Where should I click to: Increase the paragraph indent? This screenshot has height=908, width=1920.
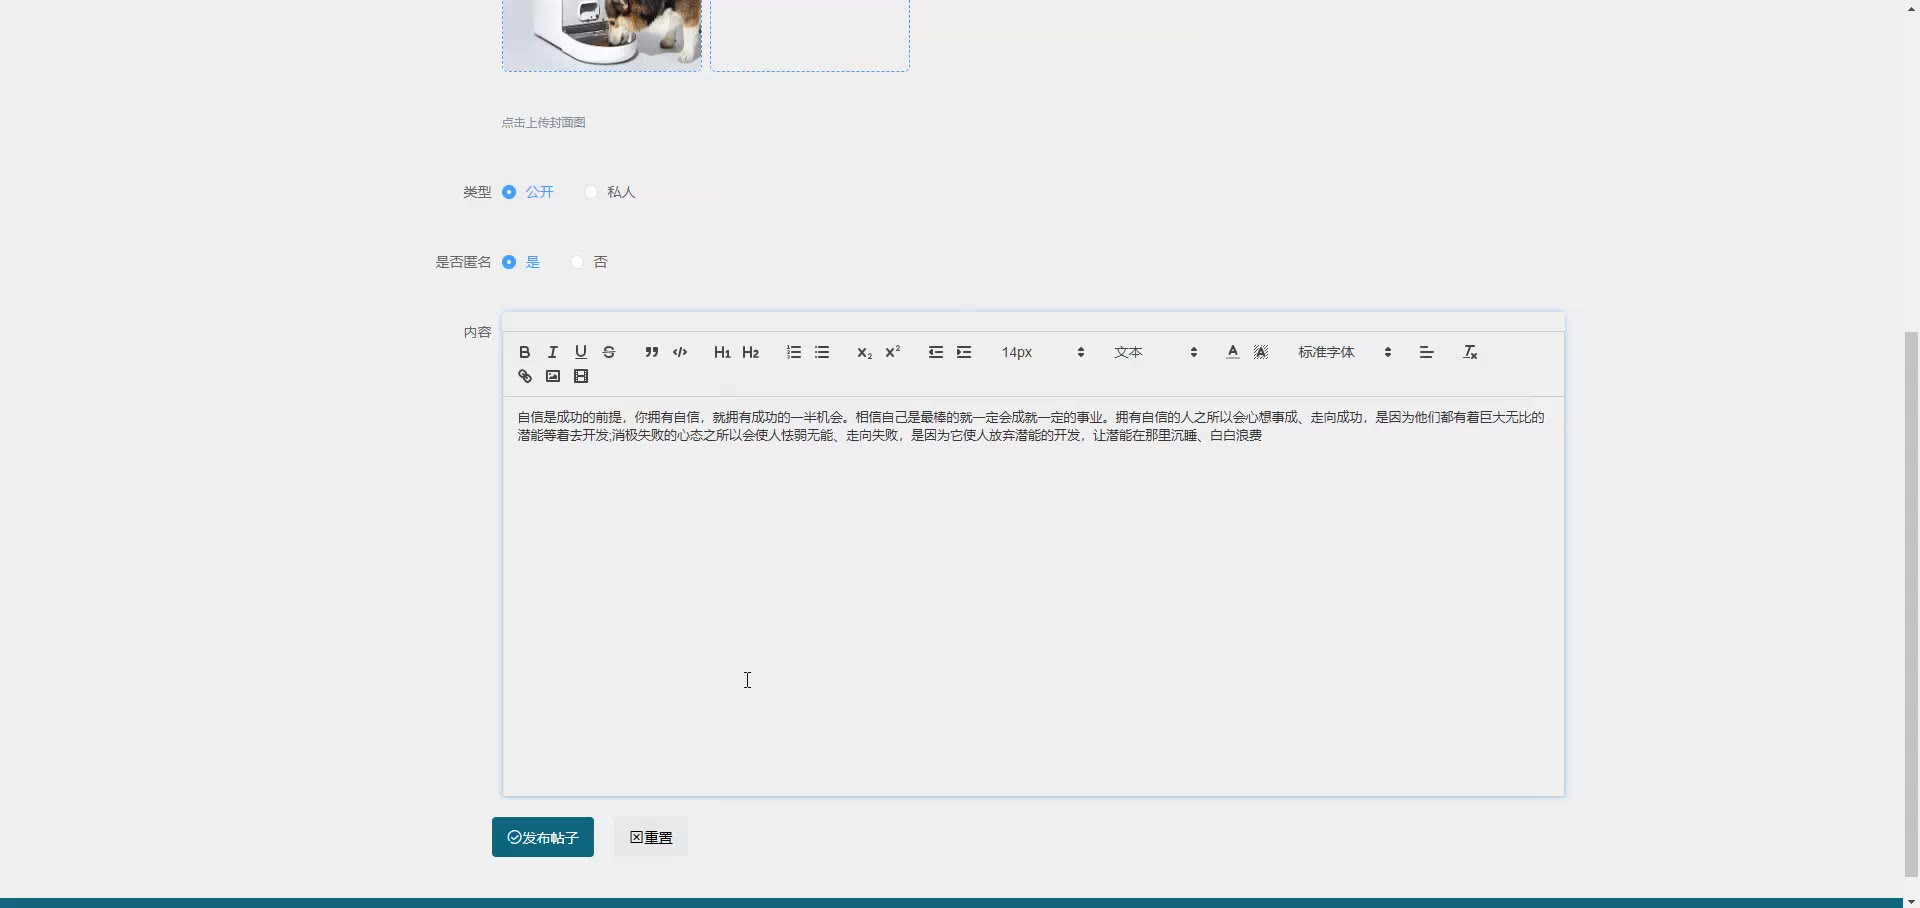[x=964, y=352]
